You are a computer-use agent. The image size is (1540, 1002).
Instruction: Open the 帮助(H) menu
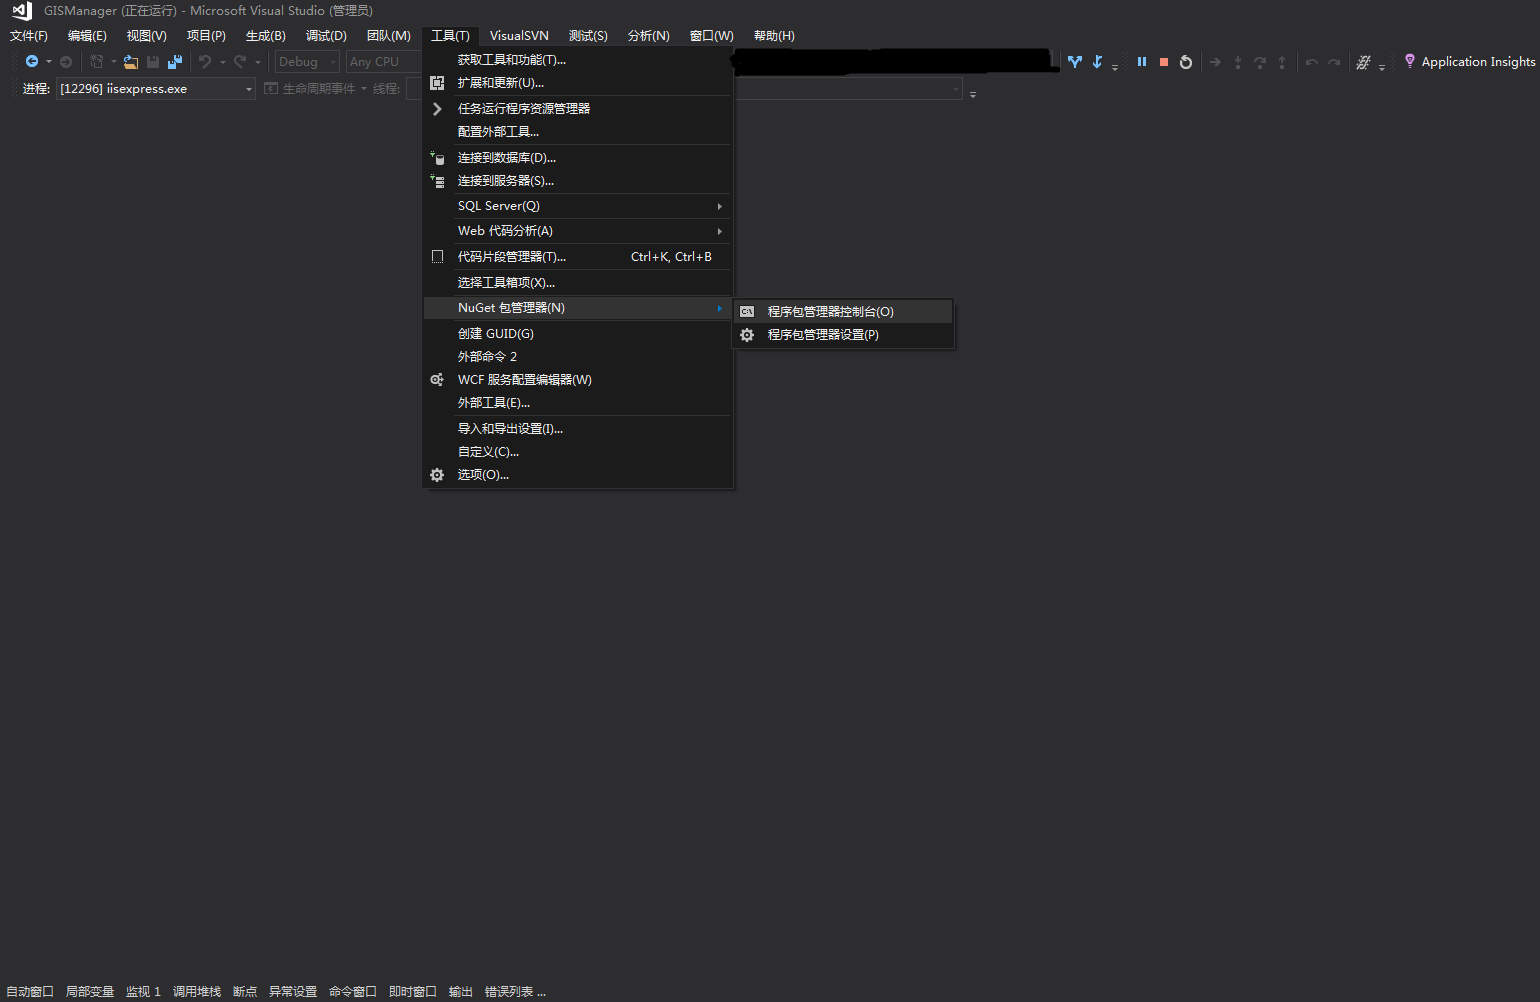pos(774,36)
